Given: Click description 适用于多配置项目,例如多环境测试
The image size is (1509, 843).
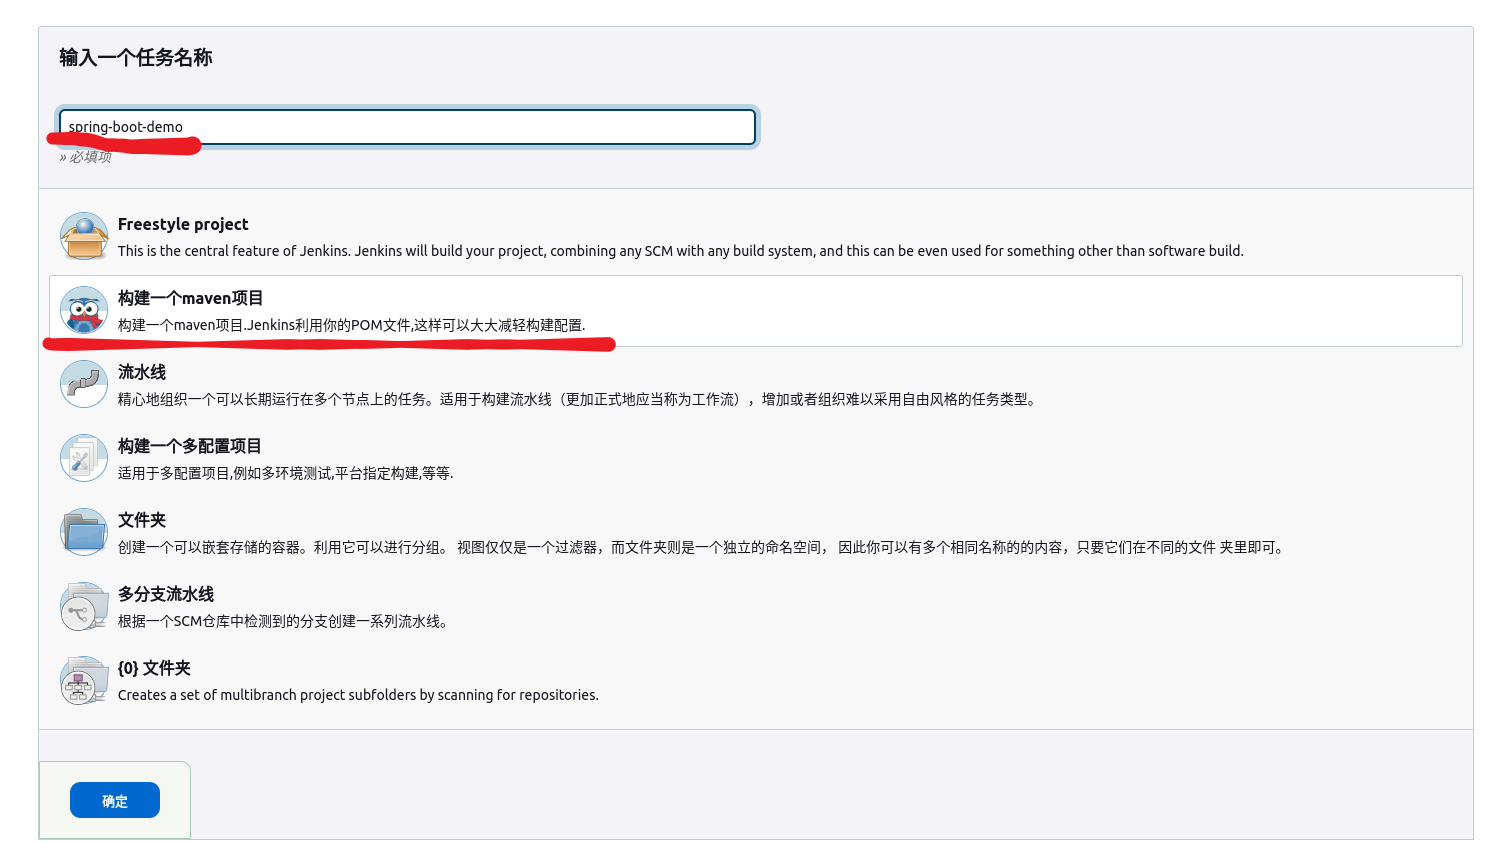Looking at the screenshot, I should (286, 473).
